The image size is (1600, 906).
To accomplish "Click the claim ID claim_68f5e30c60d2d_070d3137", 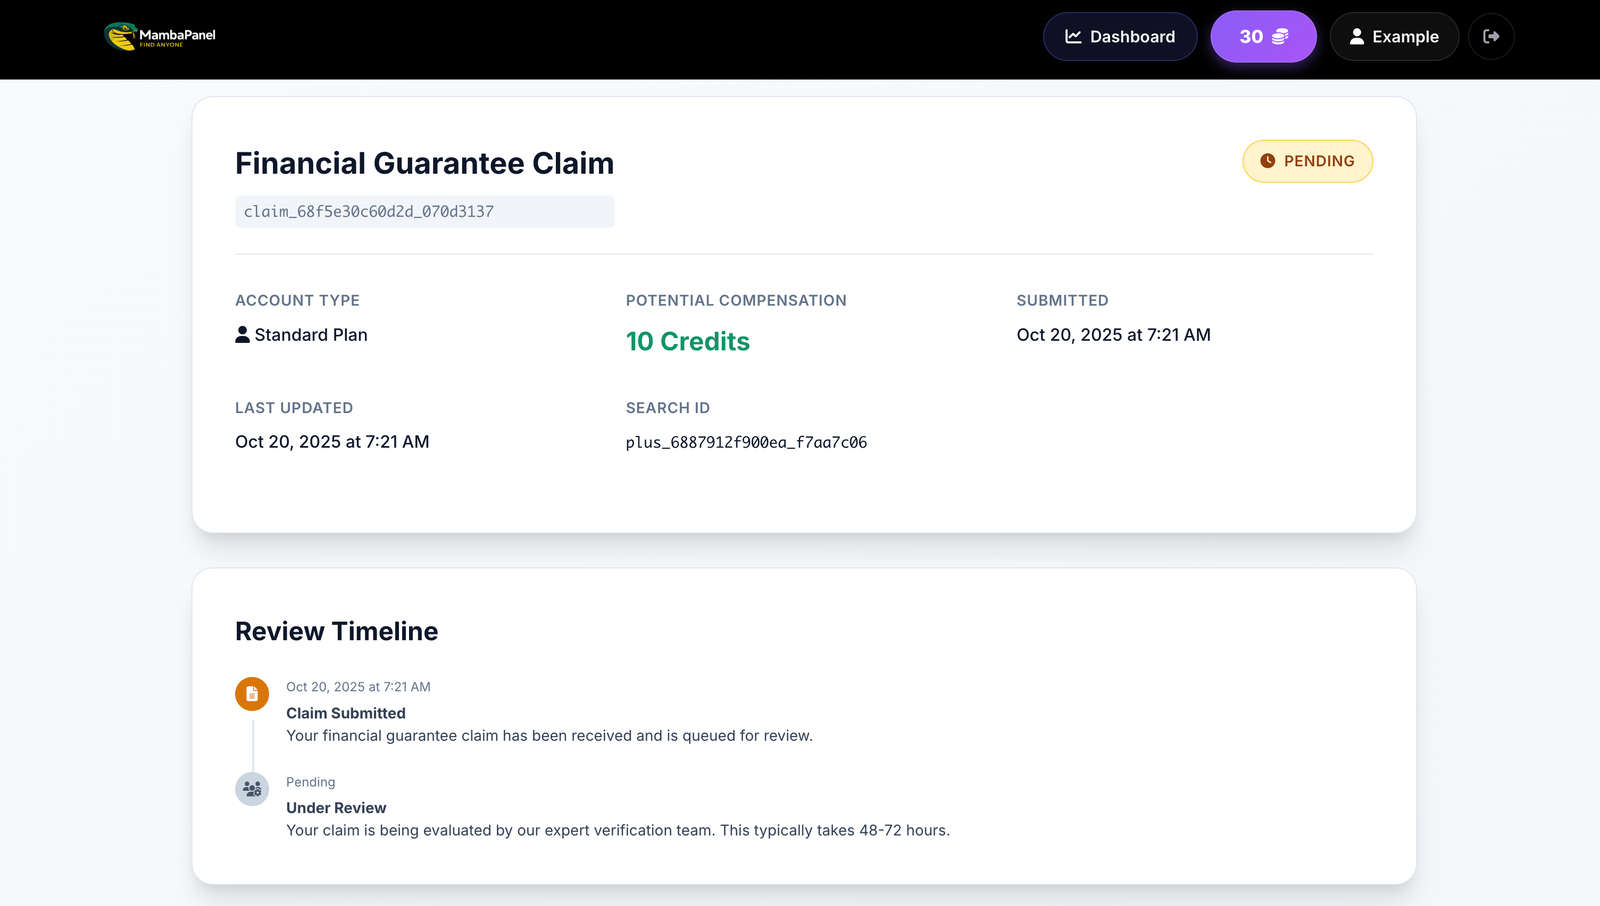I will (x=424, y=211).
